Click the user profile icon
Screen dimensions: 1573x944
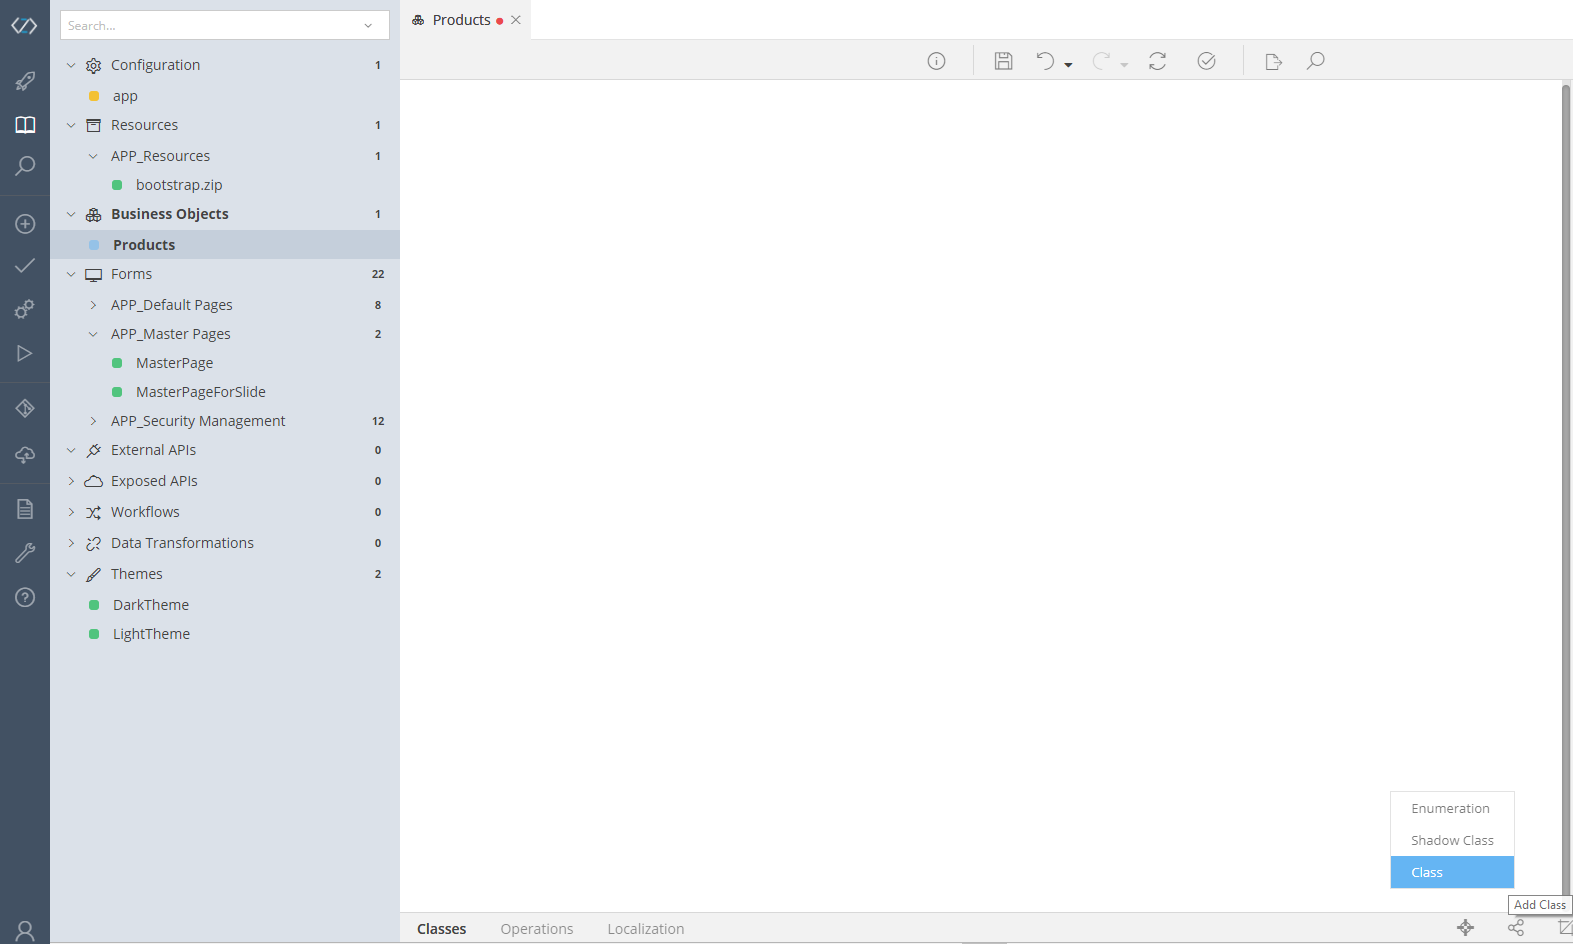[25, 931]
